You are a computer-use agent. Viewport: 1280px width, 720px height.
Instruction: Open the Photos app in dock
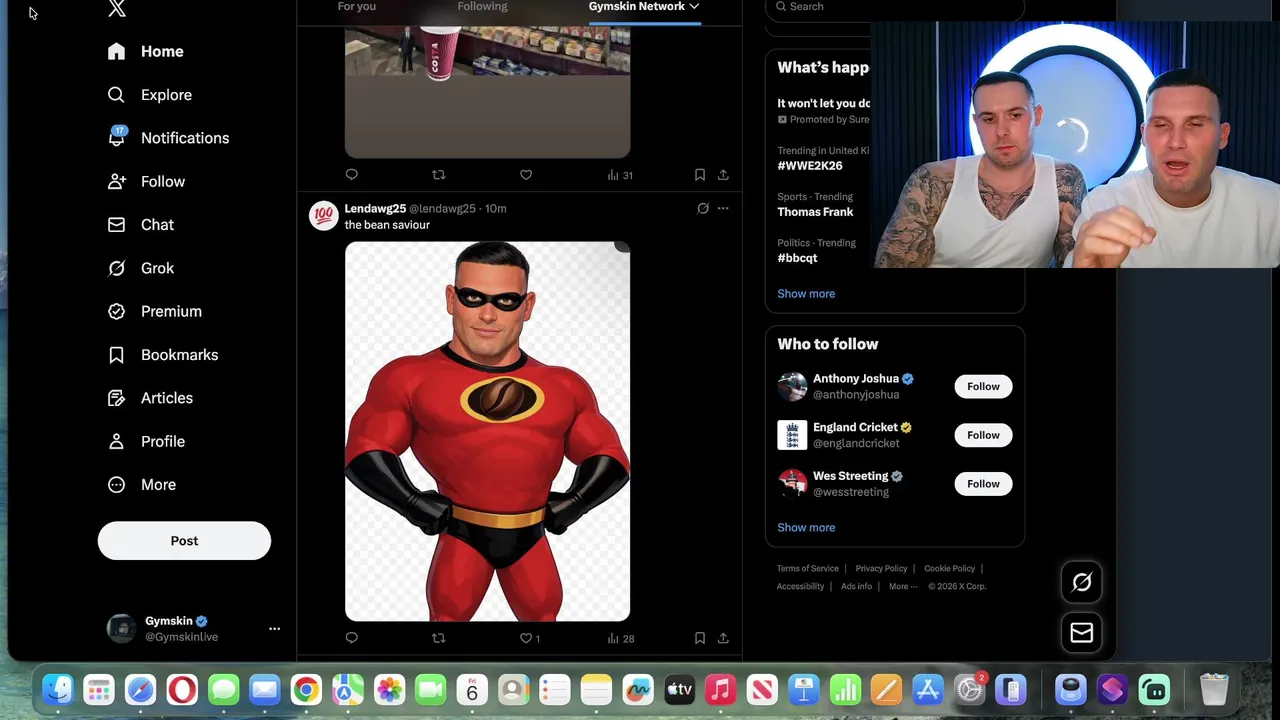point(389,690)
